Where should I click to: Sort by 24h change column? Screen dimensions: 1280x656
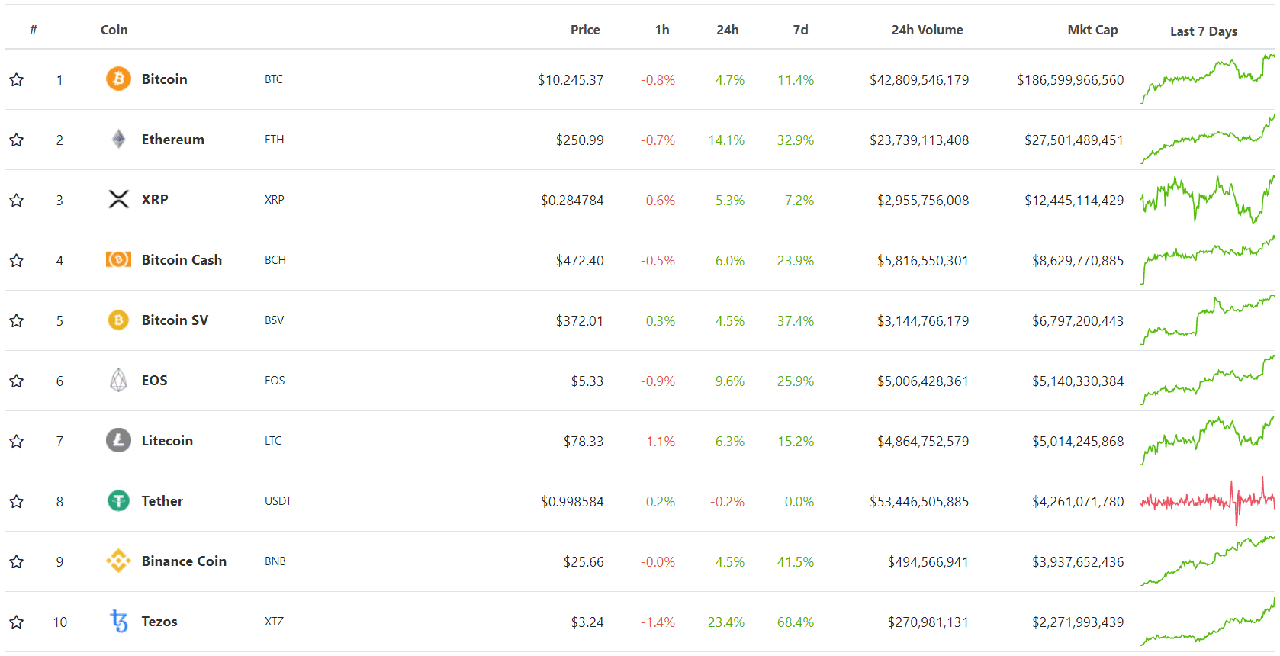point(727,30)
